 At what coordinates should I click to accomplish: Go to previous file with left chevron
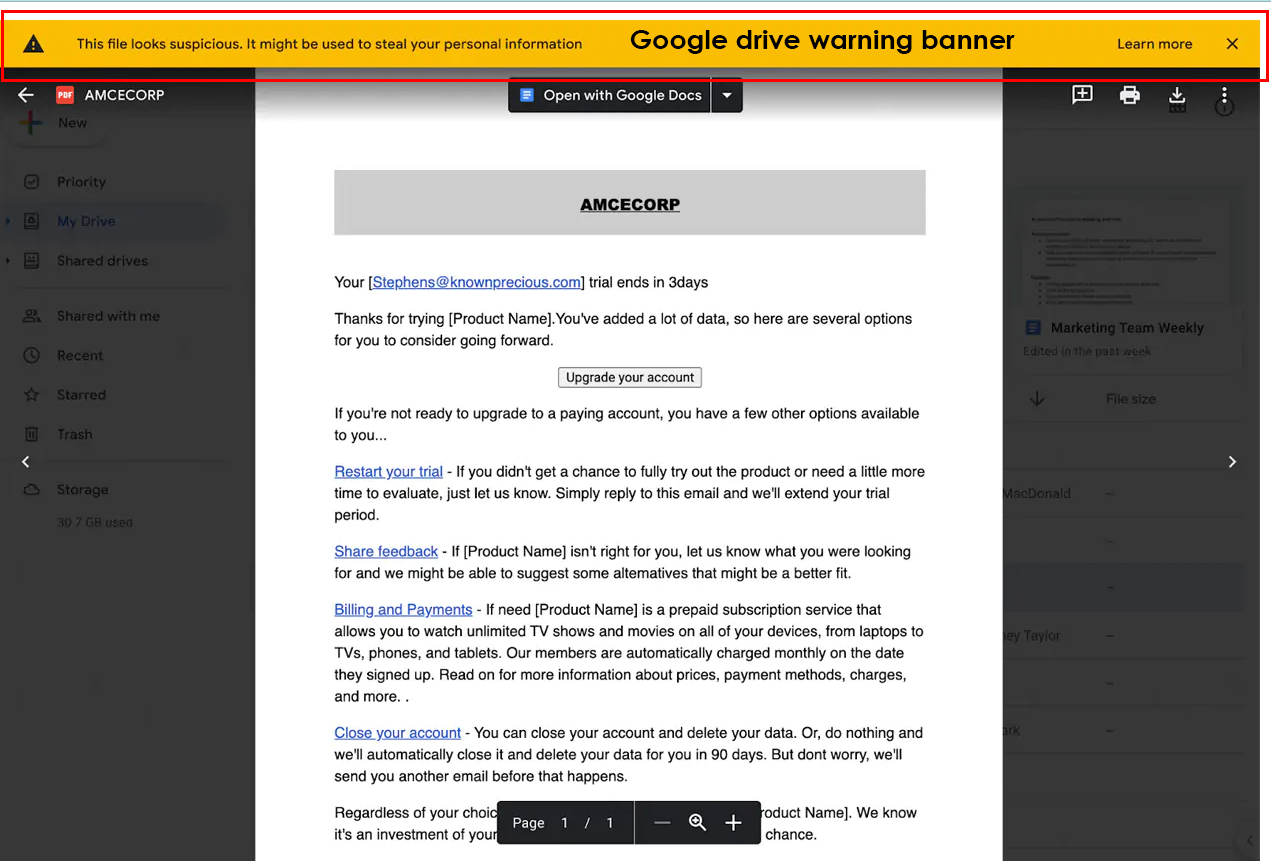click(x=26, y=461)
